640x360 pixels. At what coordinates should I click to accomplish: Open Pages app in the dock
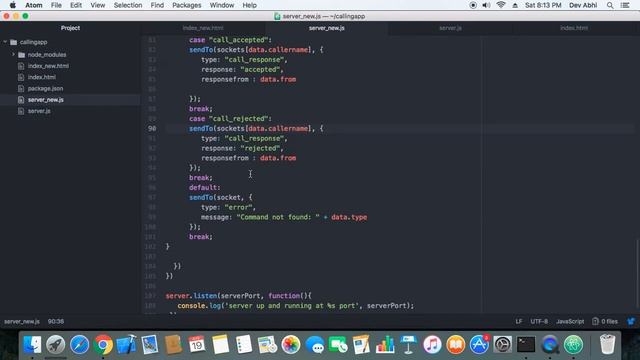click(361, 345)
